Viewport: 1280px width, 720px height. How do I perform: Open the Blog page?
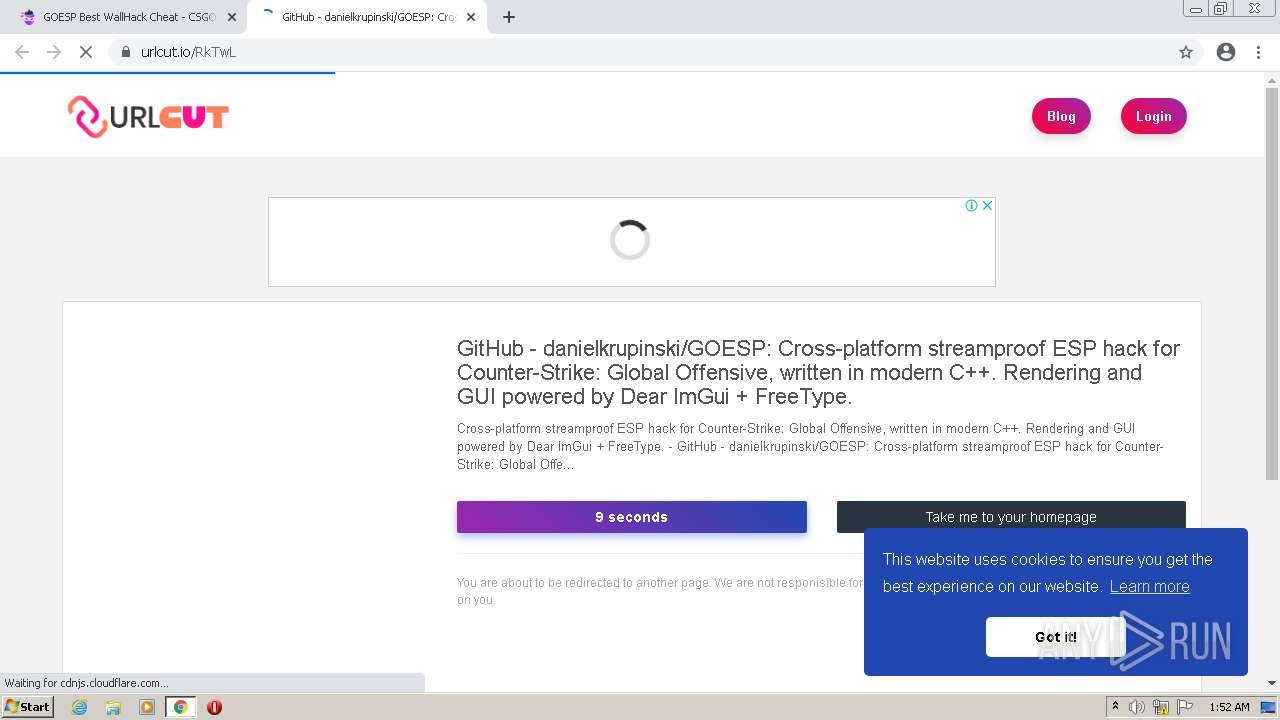(1061, 116)
